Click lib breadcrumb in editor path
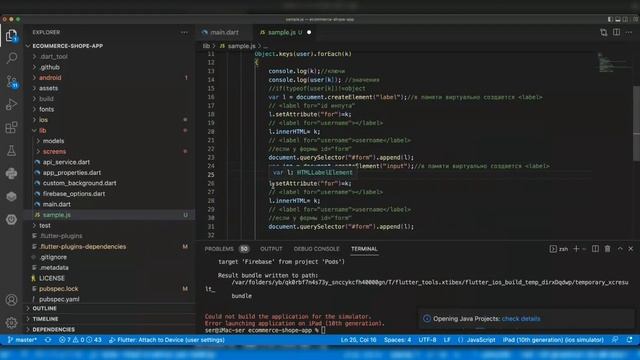The width and height of the screenshot is (640, 360). point(207,46)
